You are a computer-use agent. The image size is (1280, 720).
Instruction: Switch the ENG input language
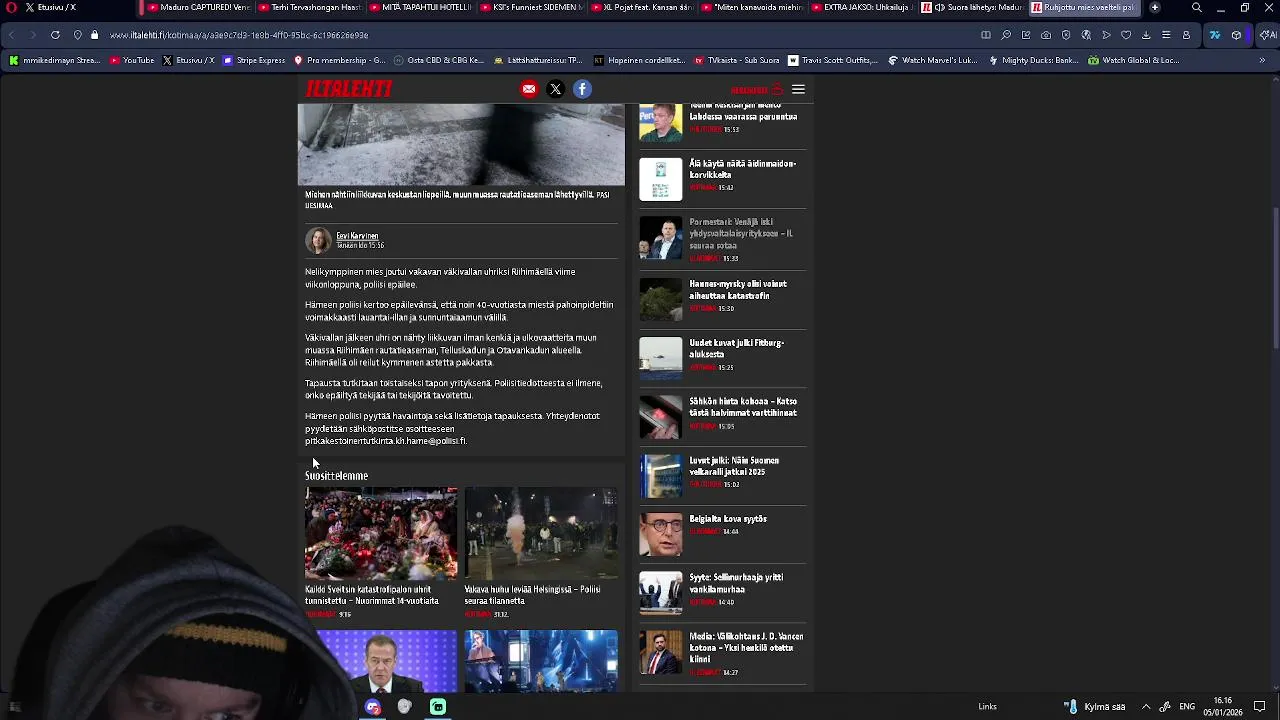[1187, 707]
